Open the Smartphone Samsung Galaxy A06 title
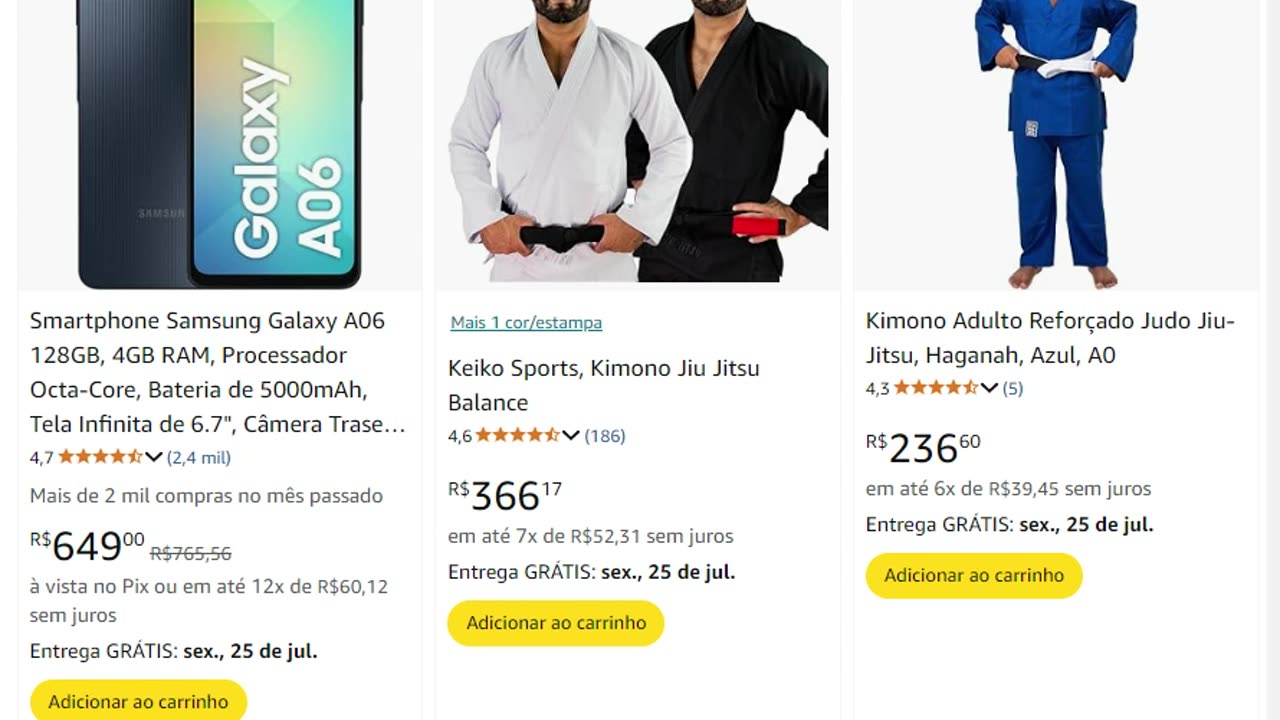This screenshot has height=720, width=1280. pos(218,373)
